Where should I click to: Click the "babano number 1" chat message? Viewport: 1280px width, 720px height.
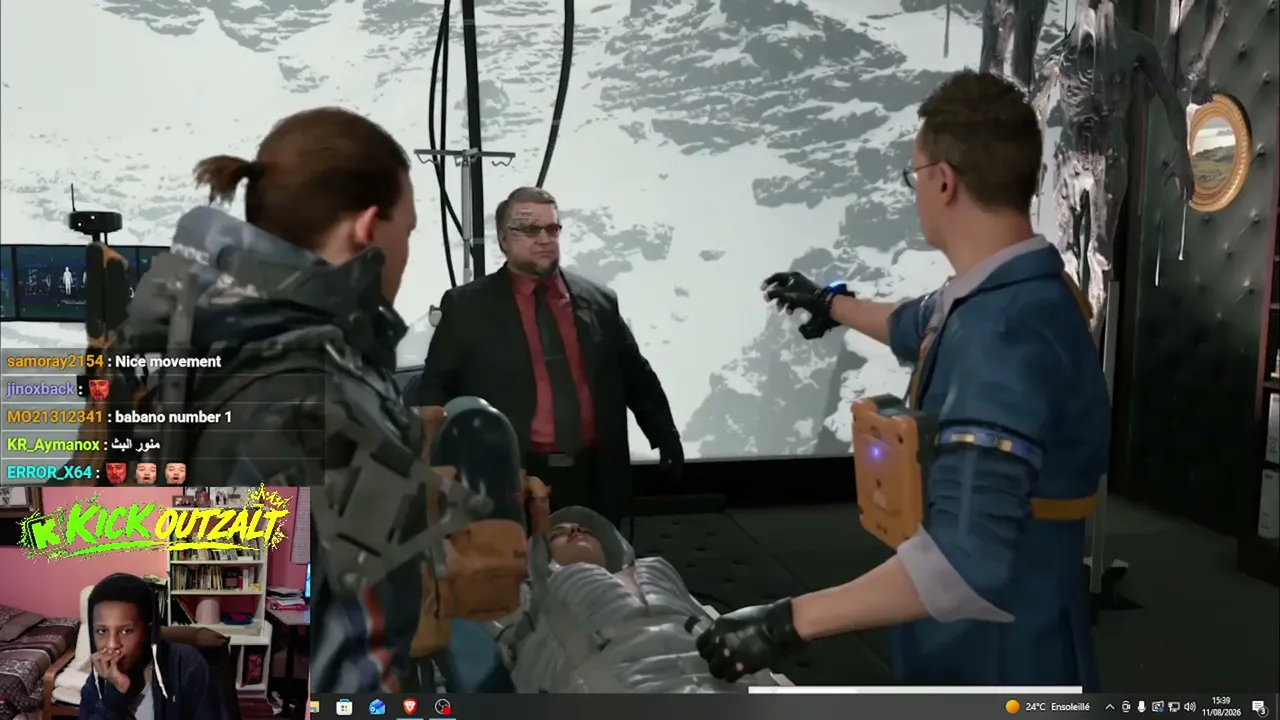(x=173, y=417)
